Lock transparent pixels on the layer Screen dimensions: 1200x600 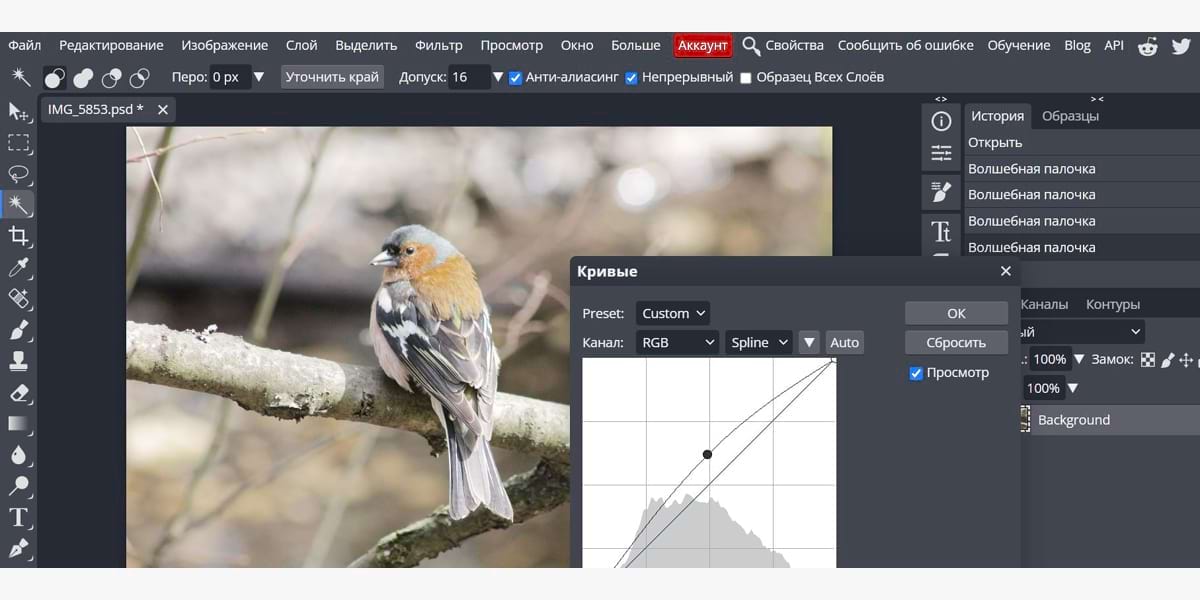click(x=1148, y=360)
